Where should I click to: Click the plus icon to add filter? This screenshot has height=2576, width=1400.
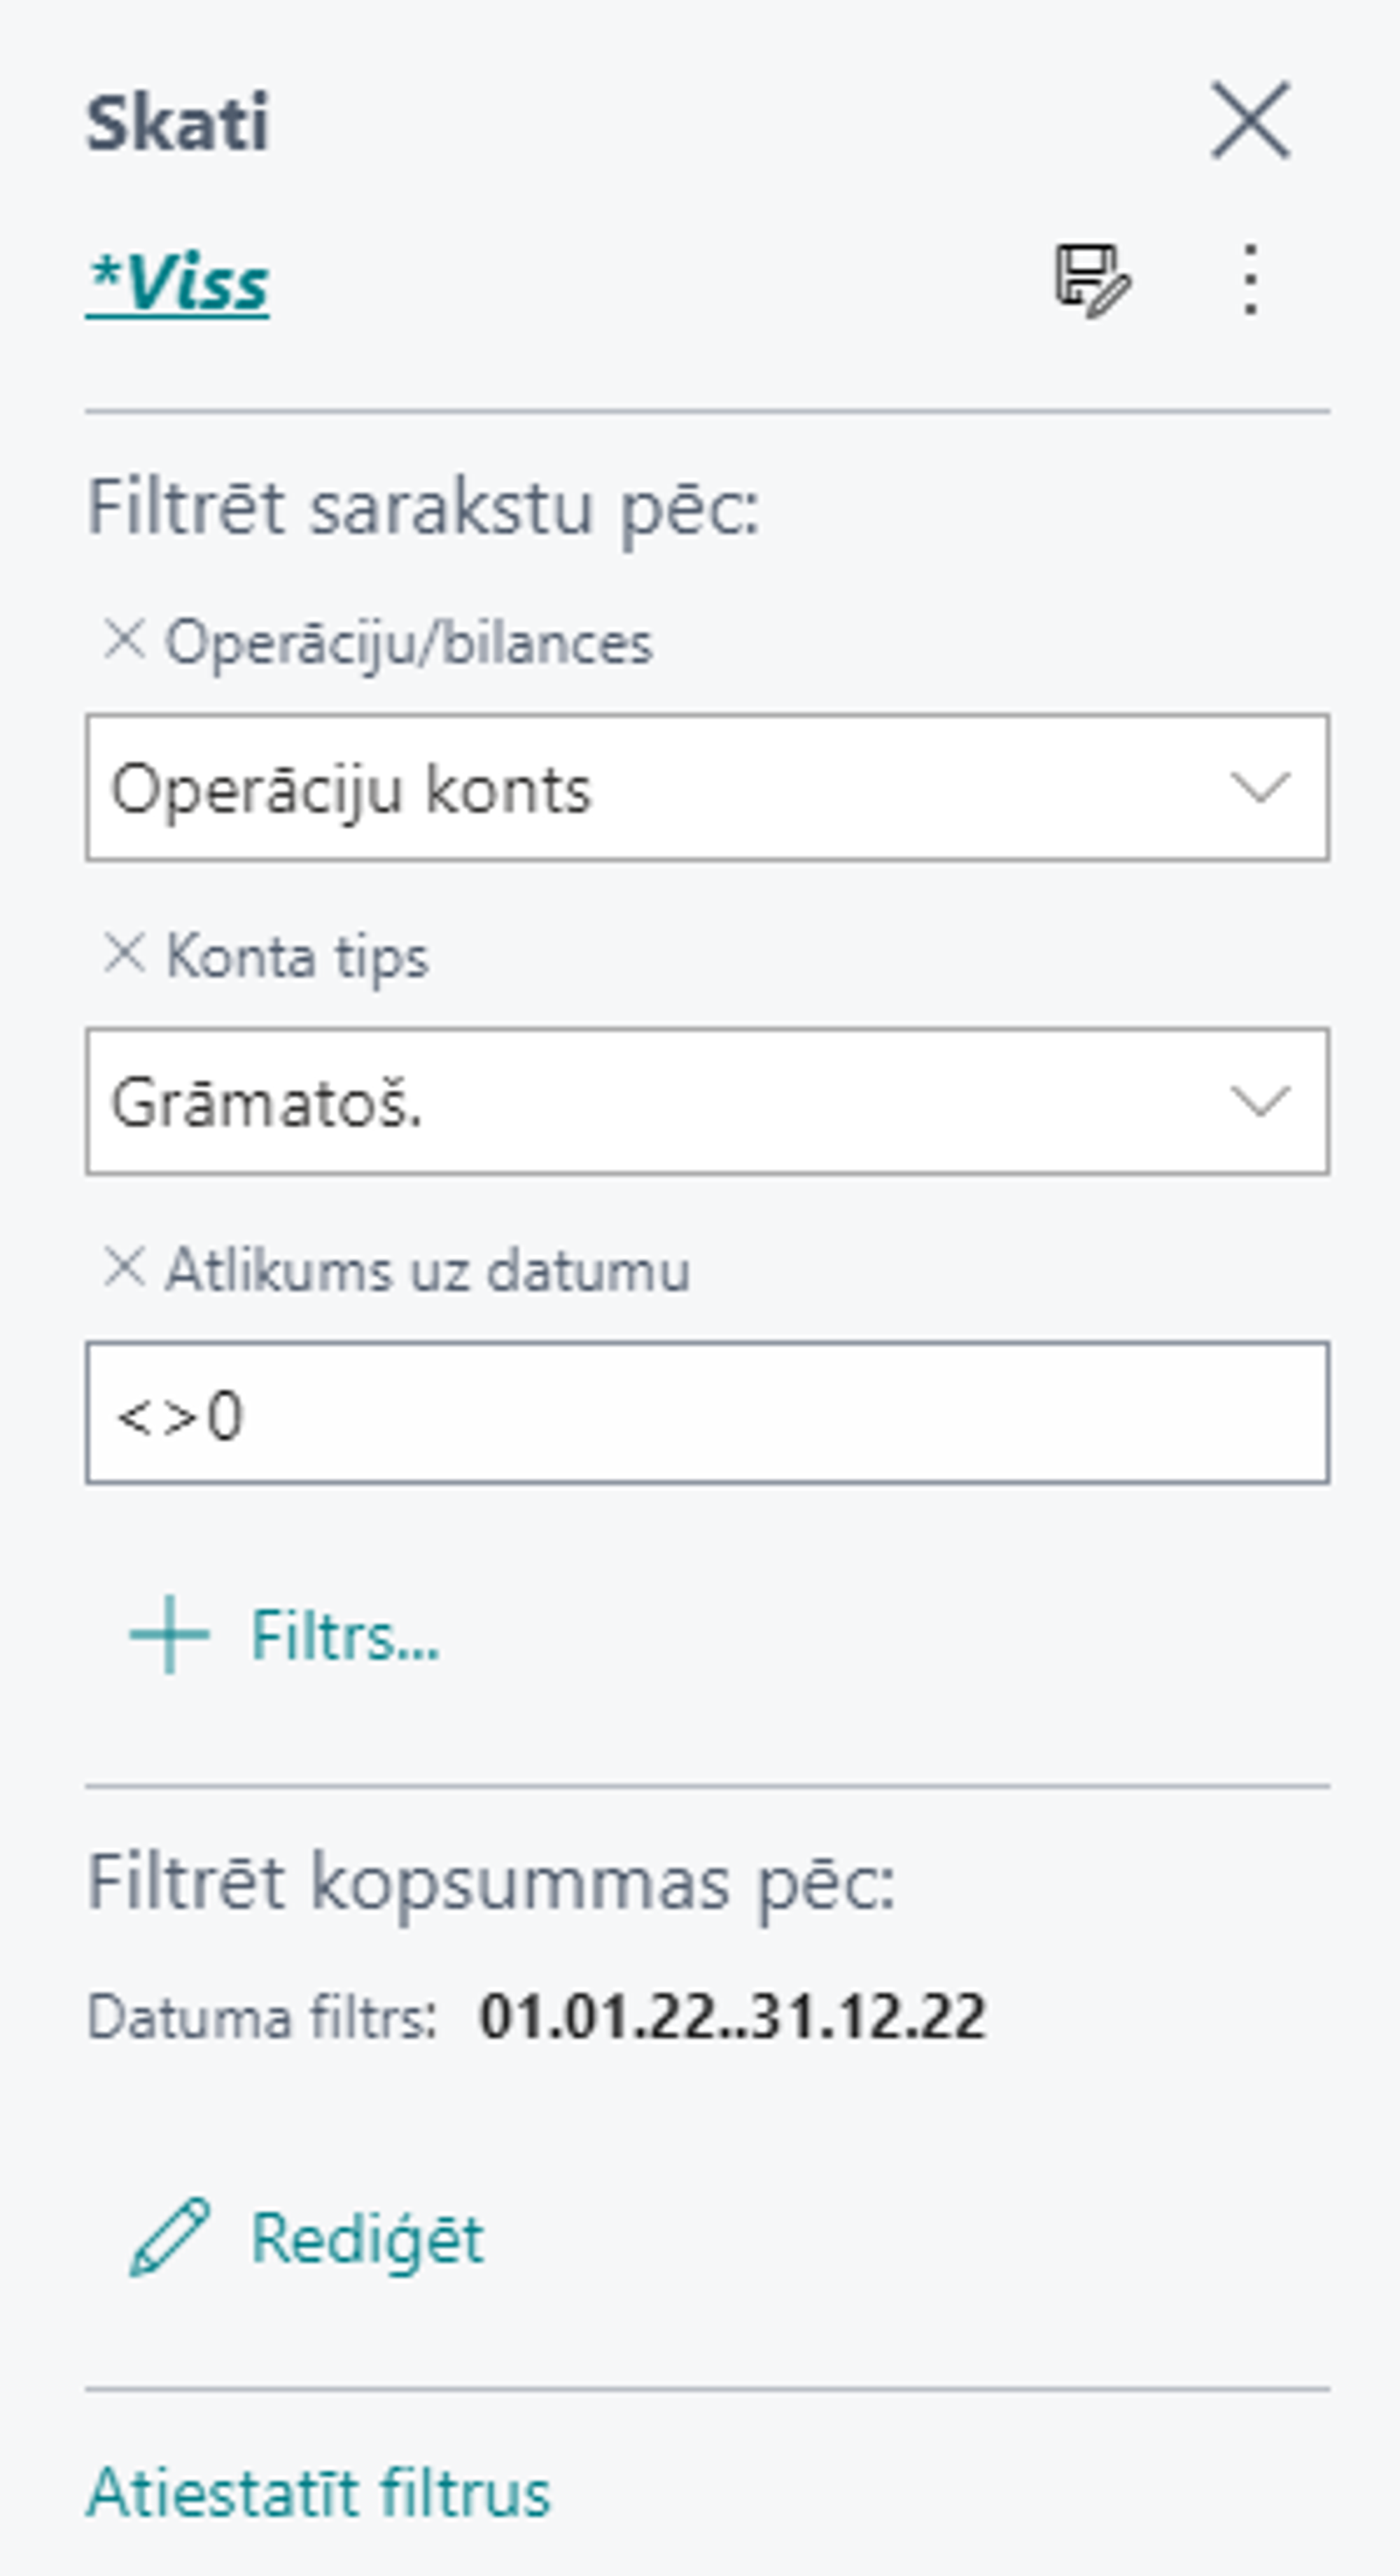(x=169, y=1634)
